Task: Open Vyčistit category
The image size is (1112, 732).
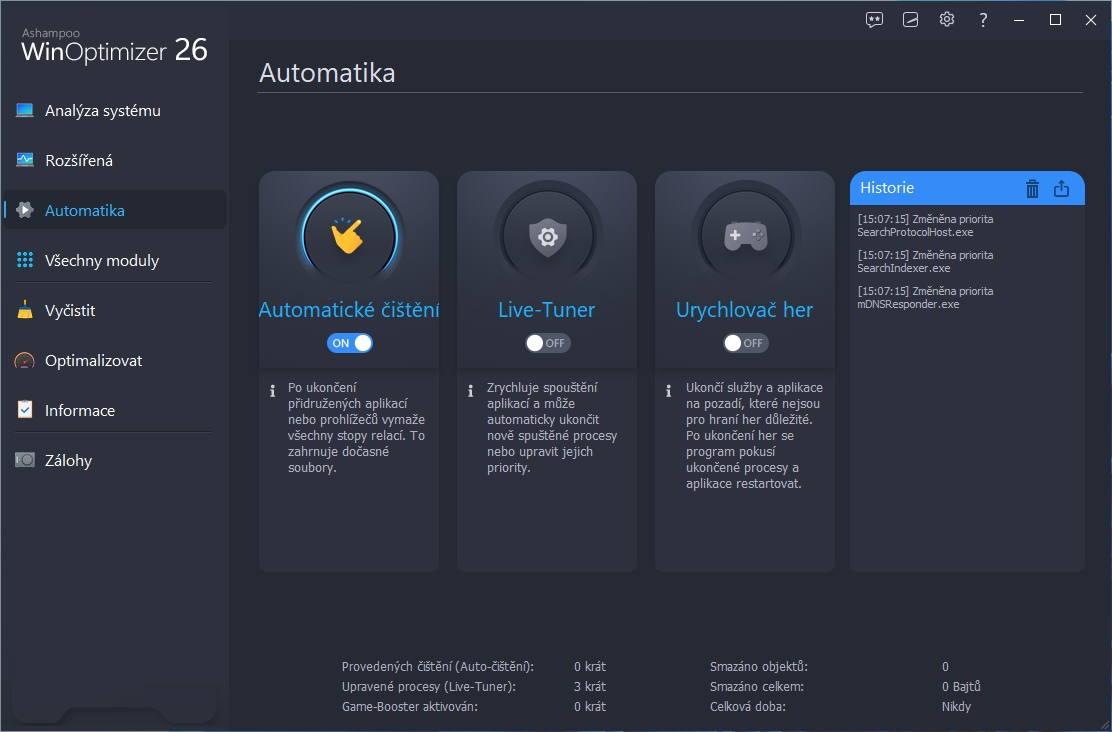Action: pos(115,310)
